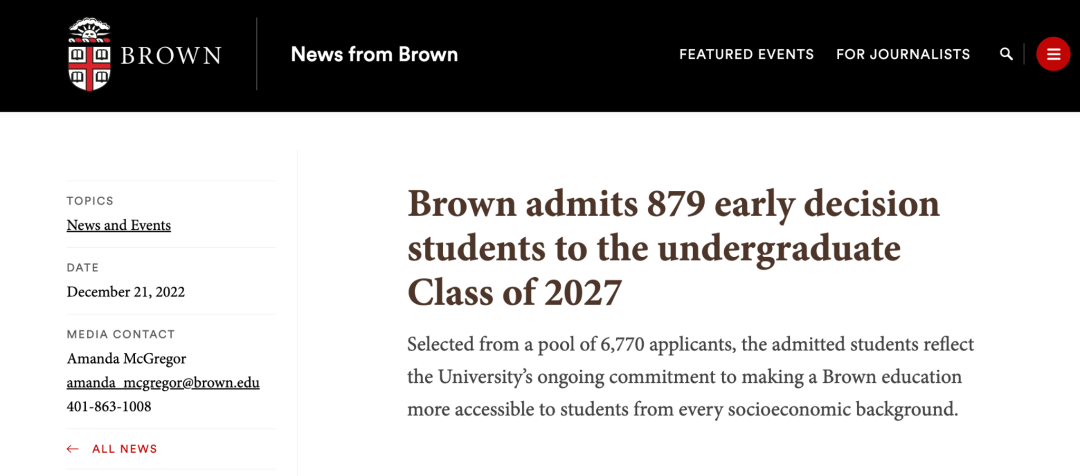Click the Amanda McGregor contact name
This screenshot has height=476, width=1080.
[127, 359]
